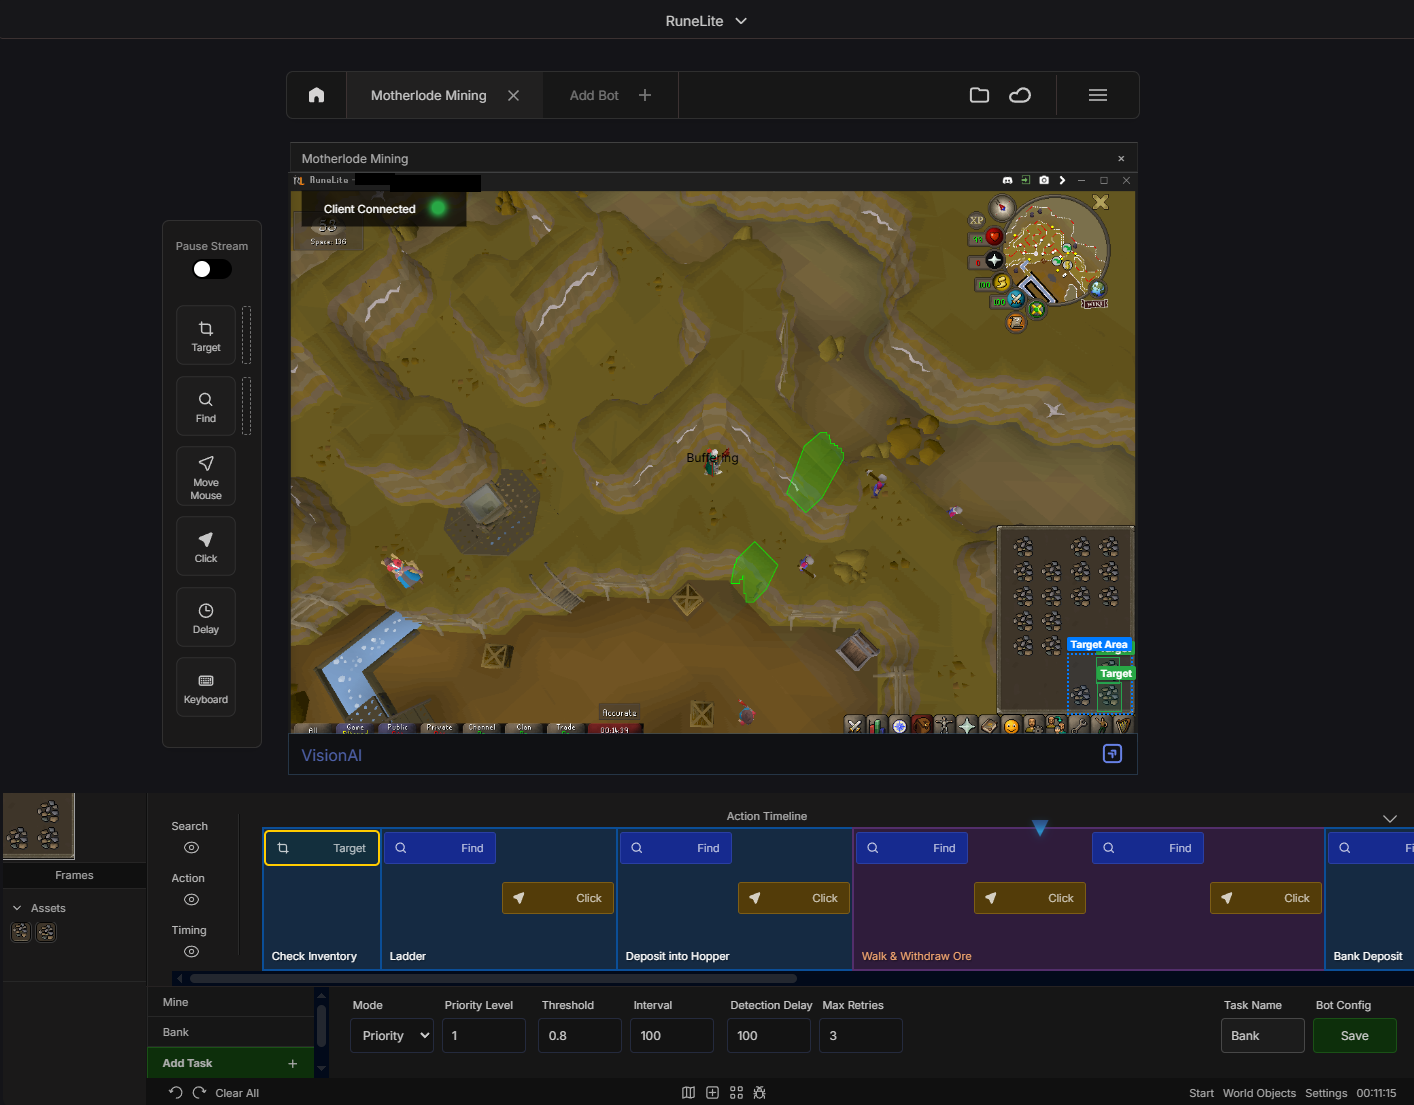Open the cloud sync icon near Add Bot
The width and height of the screenshot is (1414, 1105).
tap(1020, 95)
